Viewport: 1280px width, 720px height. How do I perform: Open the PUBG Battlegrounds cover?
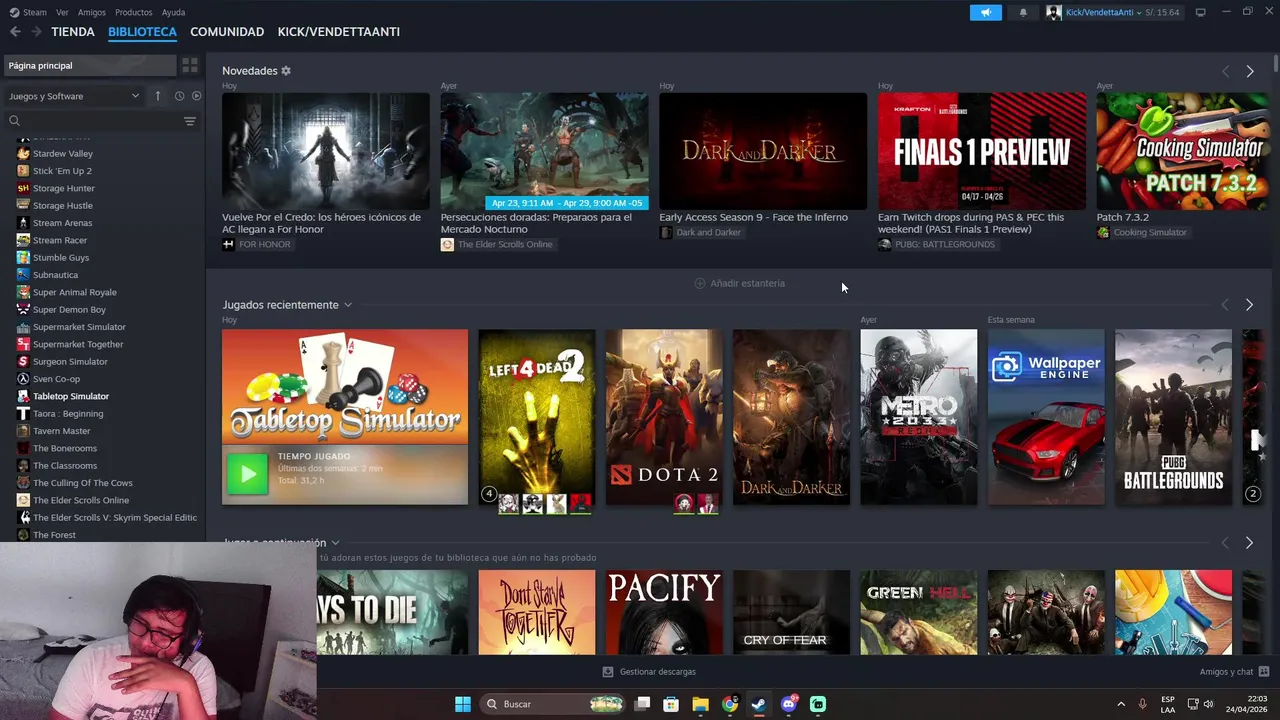pos(1173,417)
